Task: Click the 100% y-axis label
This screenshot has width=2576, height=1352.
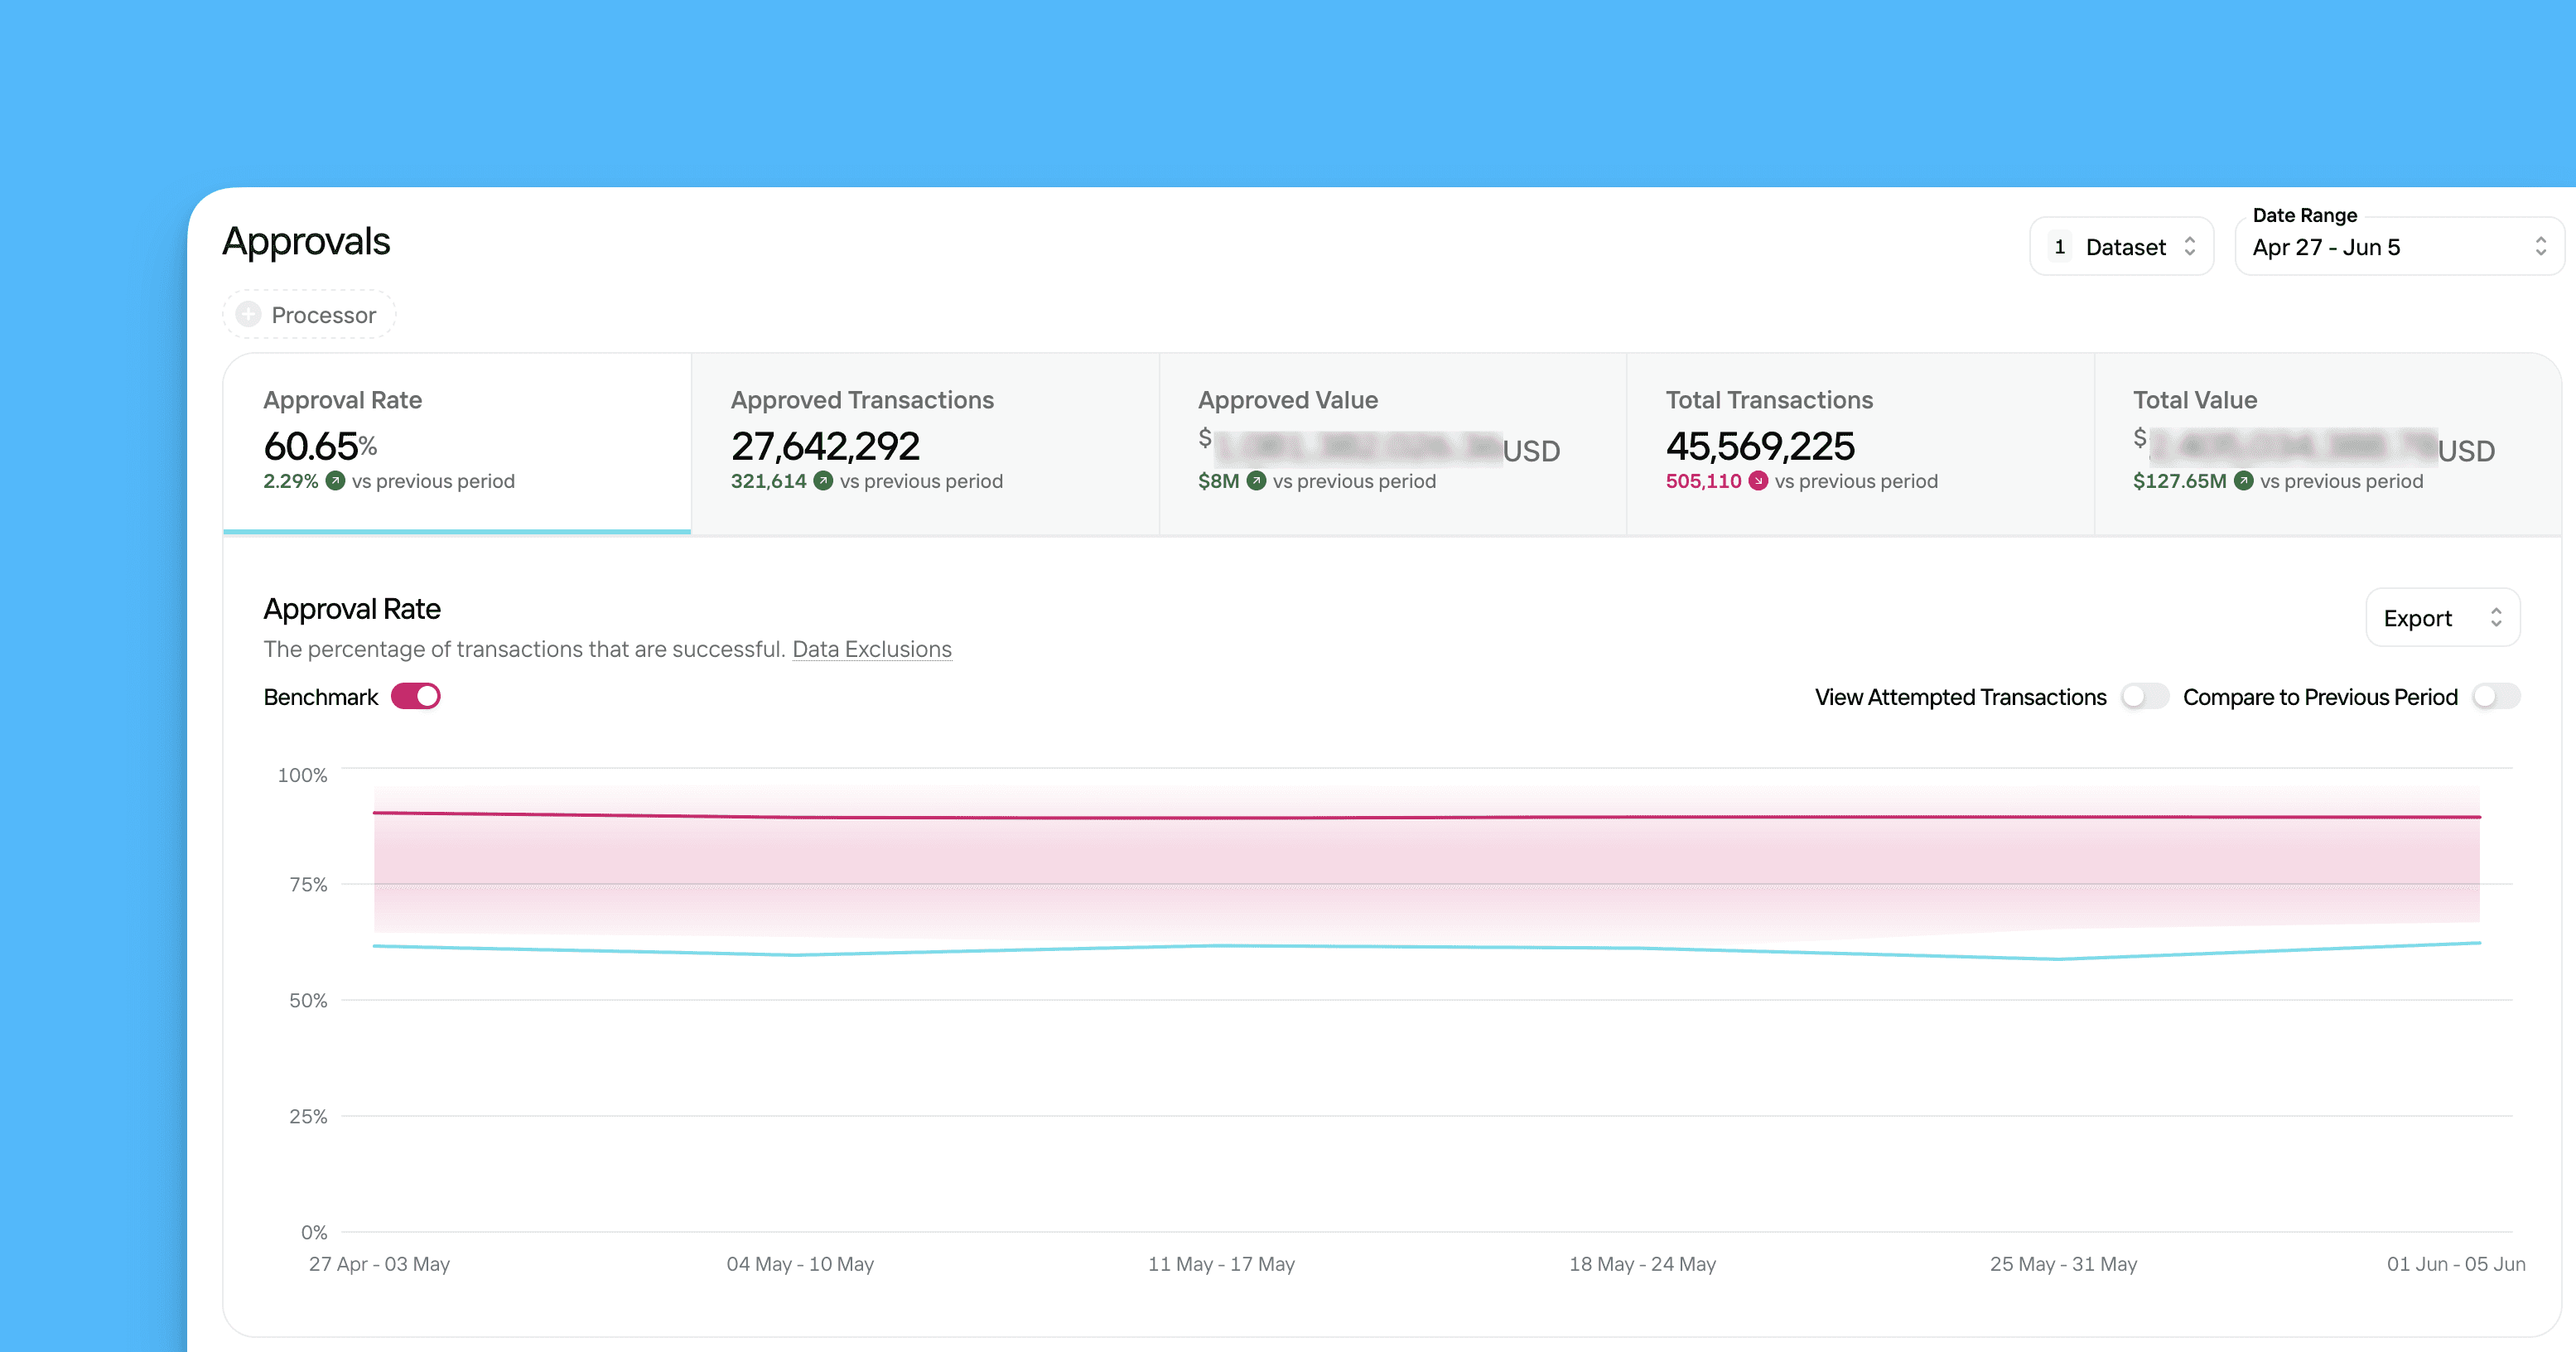Action: click(302, 775)
